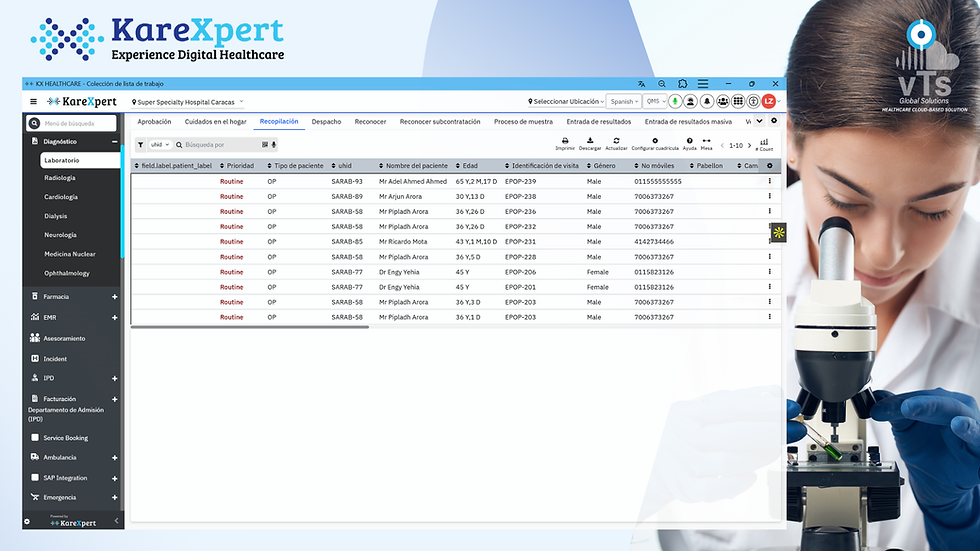This screenshot has width=980, height=551.
Task: Click the Descargar download icon
Action: (x=590, y=144)
